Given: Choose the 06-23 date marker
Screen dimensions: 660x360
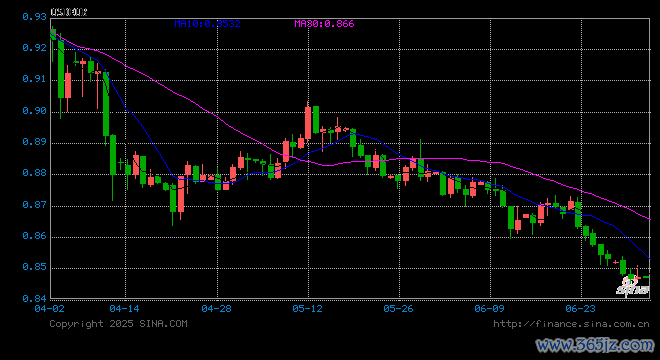Looking at the screenshot, I should 580,309.
